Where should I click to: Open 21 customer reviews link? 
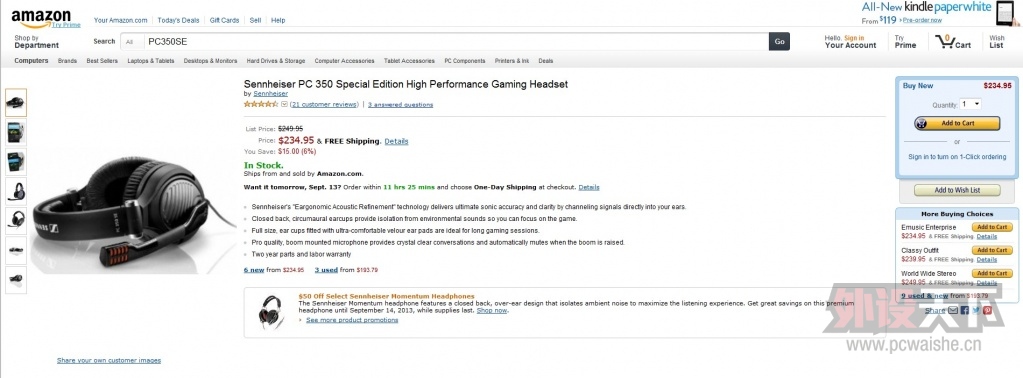[324, 104]
